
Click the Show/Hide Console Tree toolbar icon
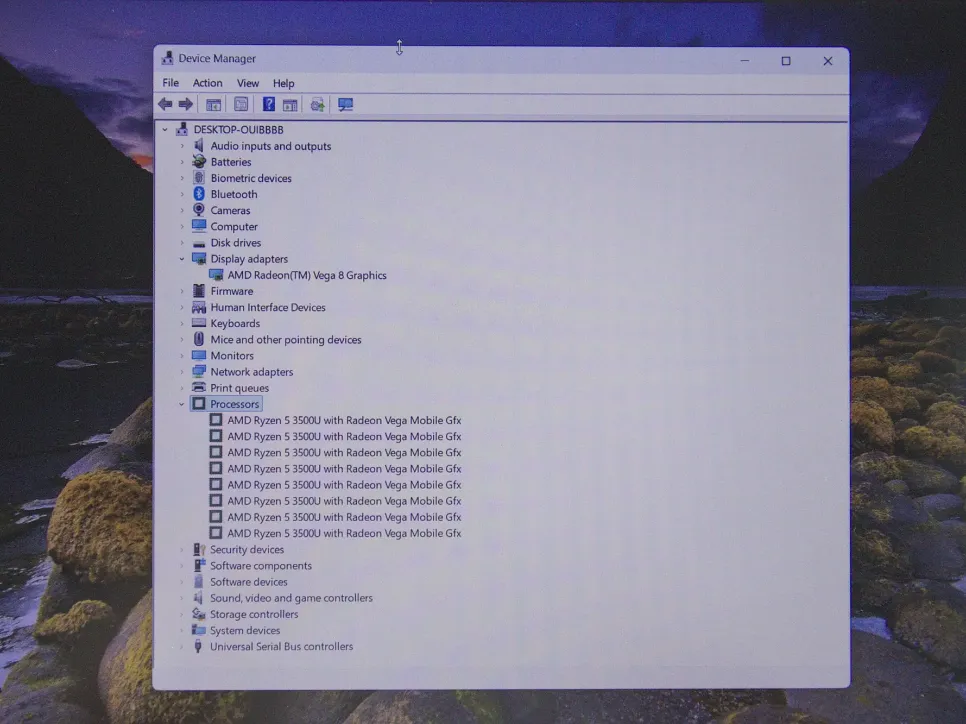213,105
